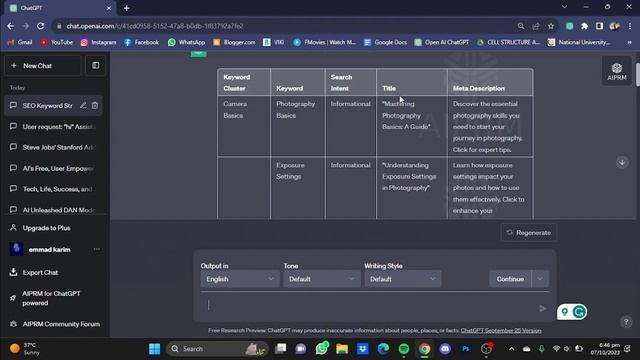This screenshot has height=360, width=640.
Task: Open the Chrome side panel icon
Action: point(599,26)
